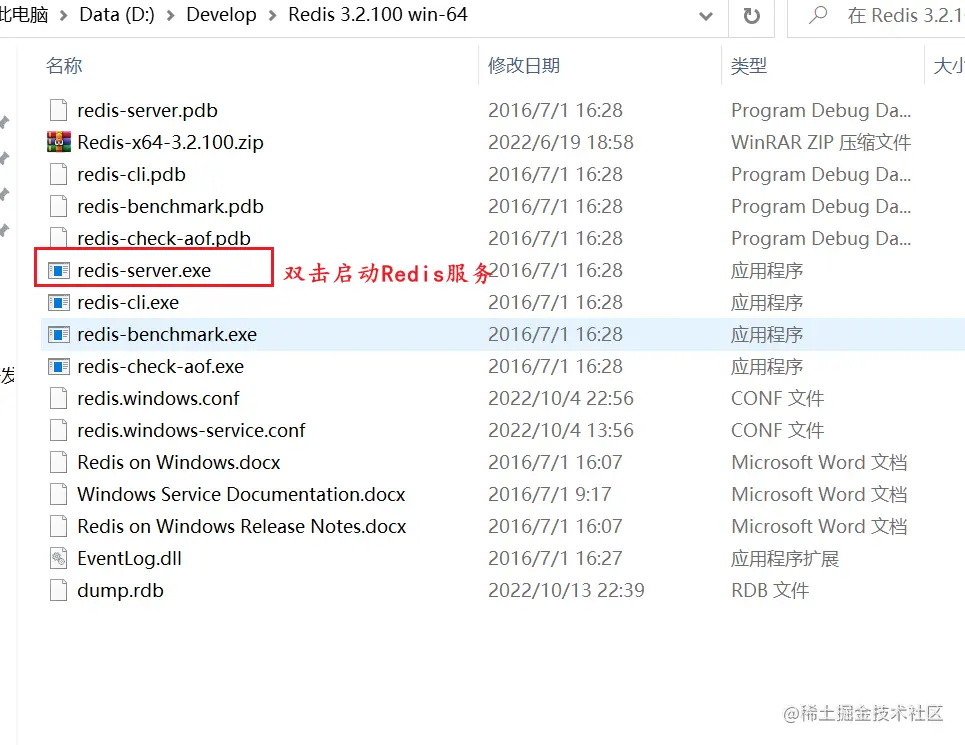Expand the chevron before Data (D:)
Viewport: 965px width, 745px height.
63,15
